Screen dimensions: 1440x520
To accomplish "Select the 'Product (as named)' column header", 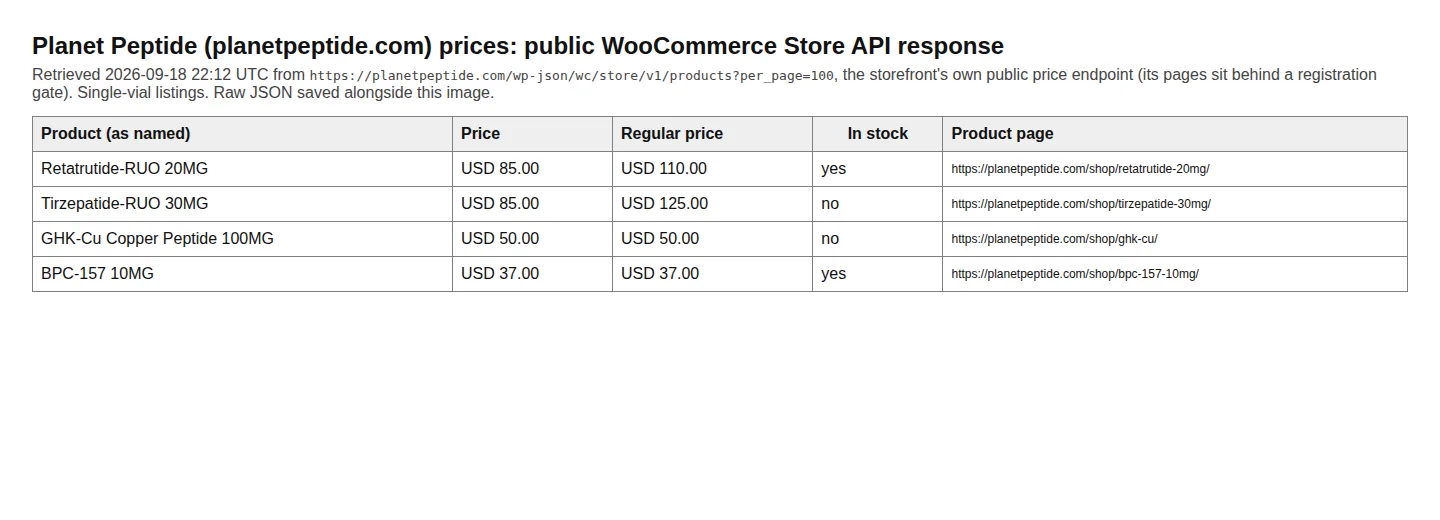I will (x=242, y=134).
